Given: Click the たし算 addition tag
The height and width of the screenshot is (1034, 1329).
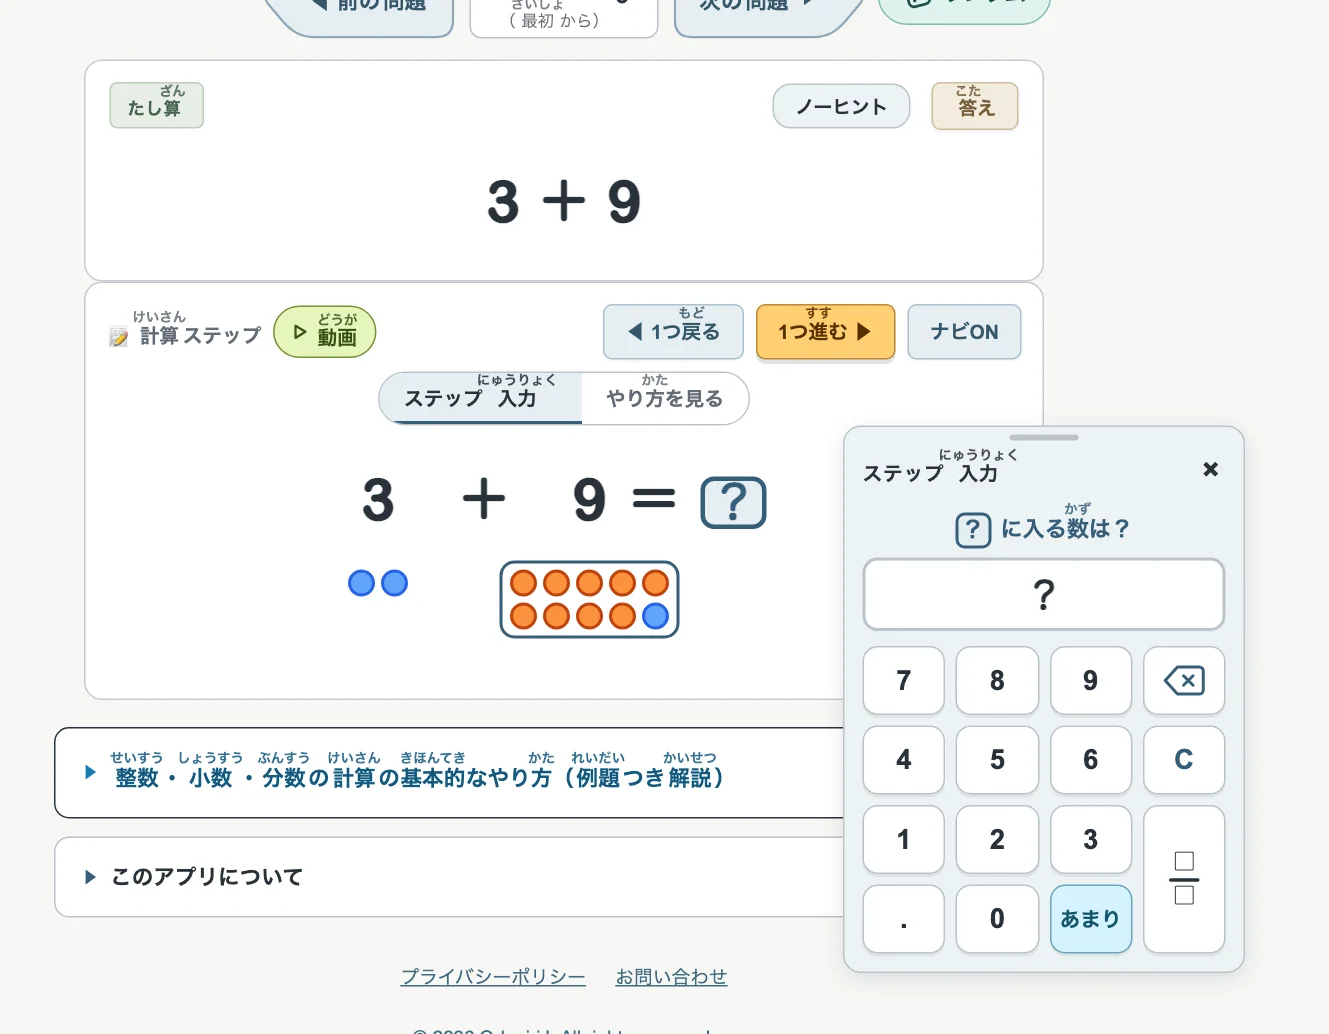Looking at the screenshot, I should pyautogui.click(x=156, y=105).
